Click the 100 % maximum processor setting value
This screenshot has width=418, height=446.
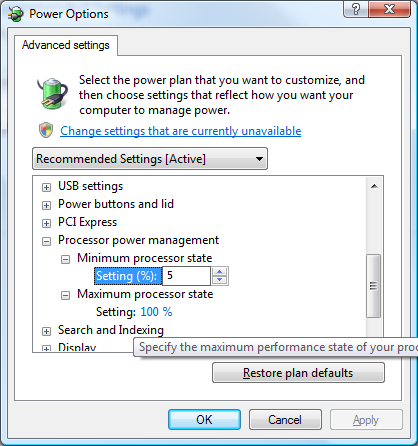(156, 312)
